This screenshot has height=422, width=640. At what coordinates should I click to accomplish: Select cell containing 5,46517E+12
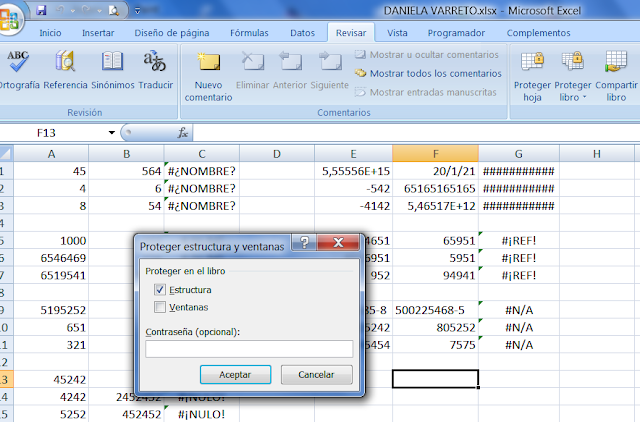point(436,206)
